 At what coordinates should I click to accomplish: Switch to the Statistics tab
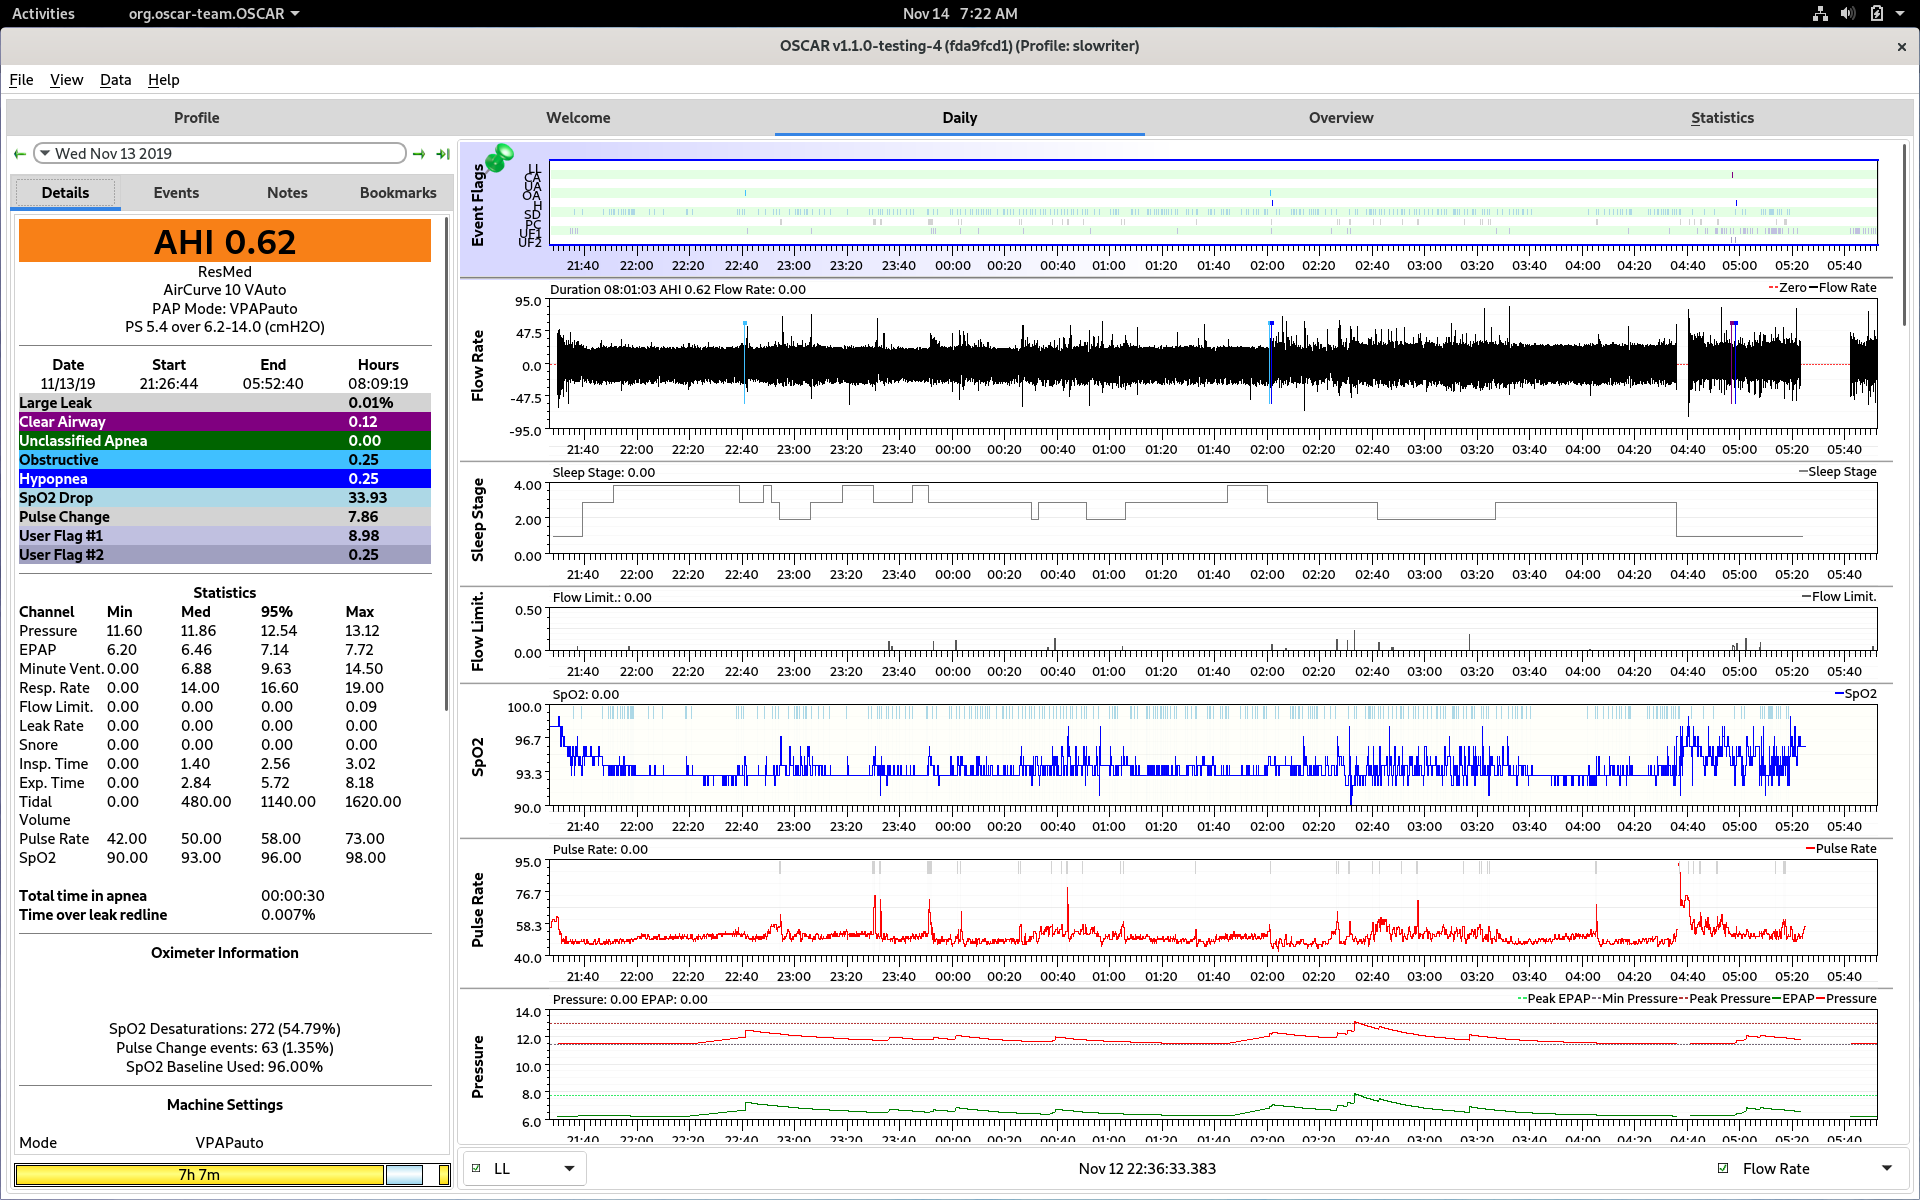tap(1722, 118)
